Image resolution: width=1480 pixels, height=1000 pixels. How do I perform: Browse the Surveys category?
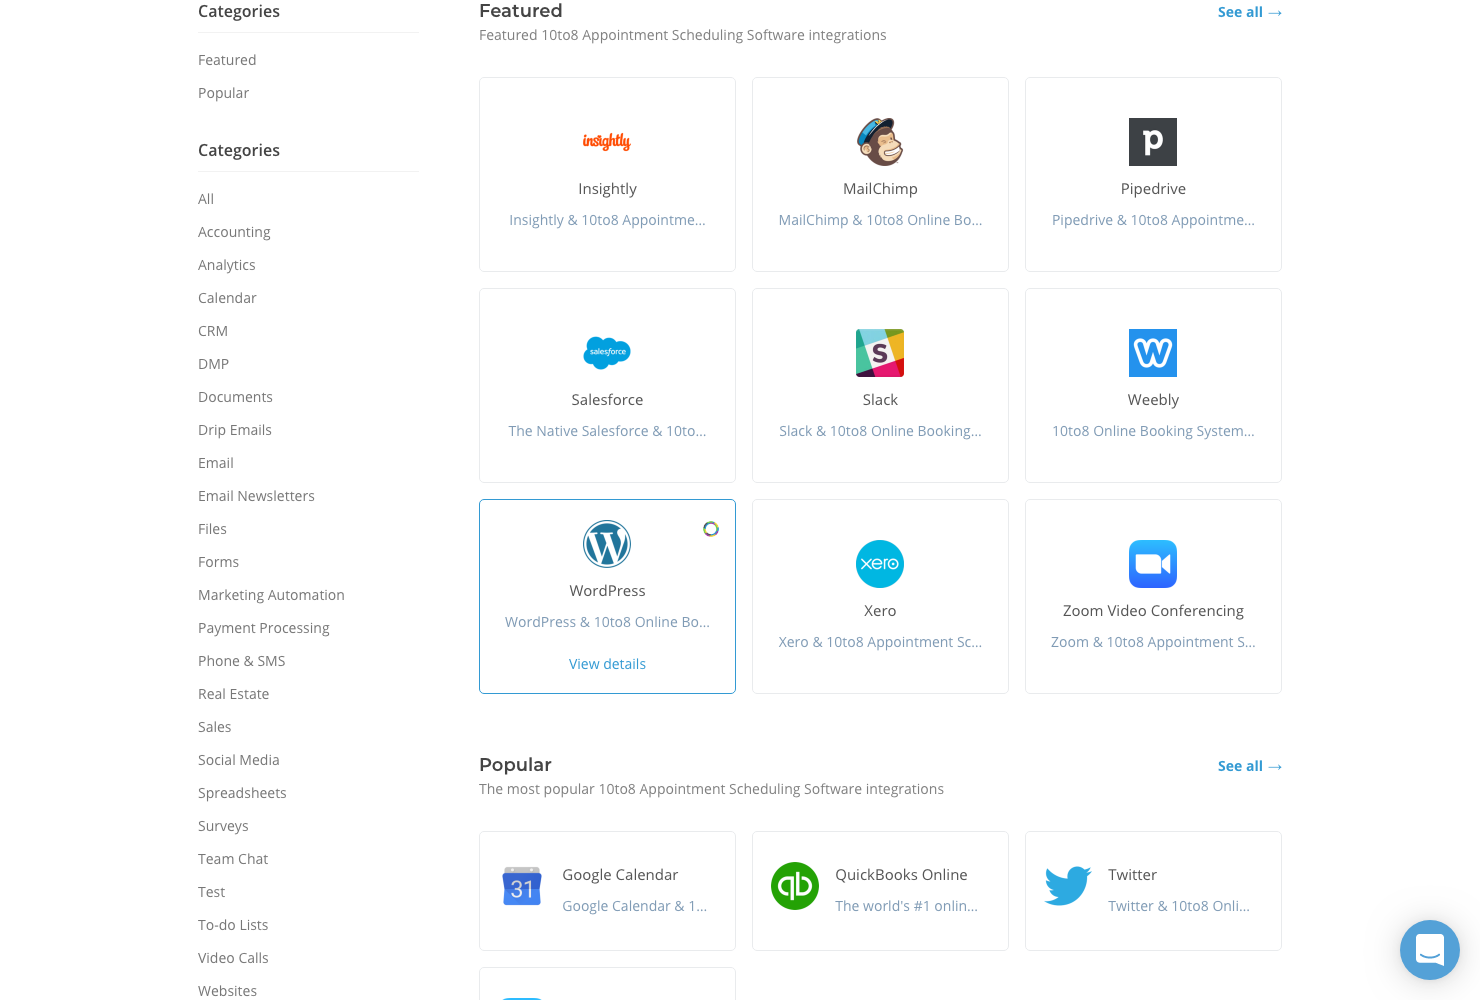[x=223, y=826]
